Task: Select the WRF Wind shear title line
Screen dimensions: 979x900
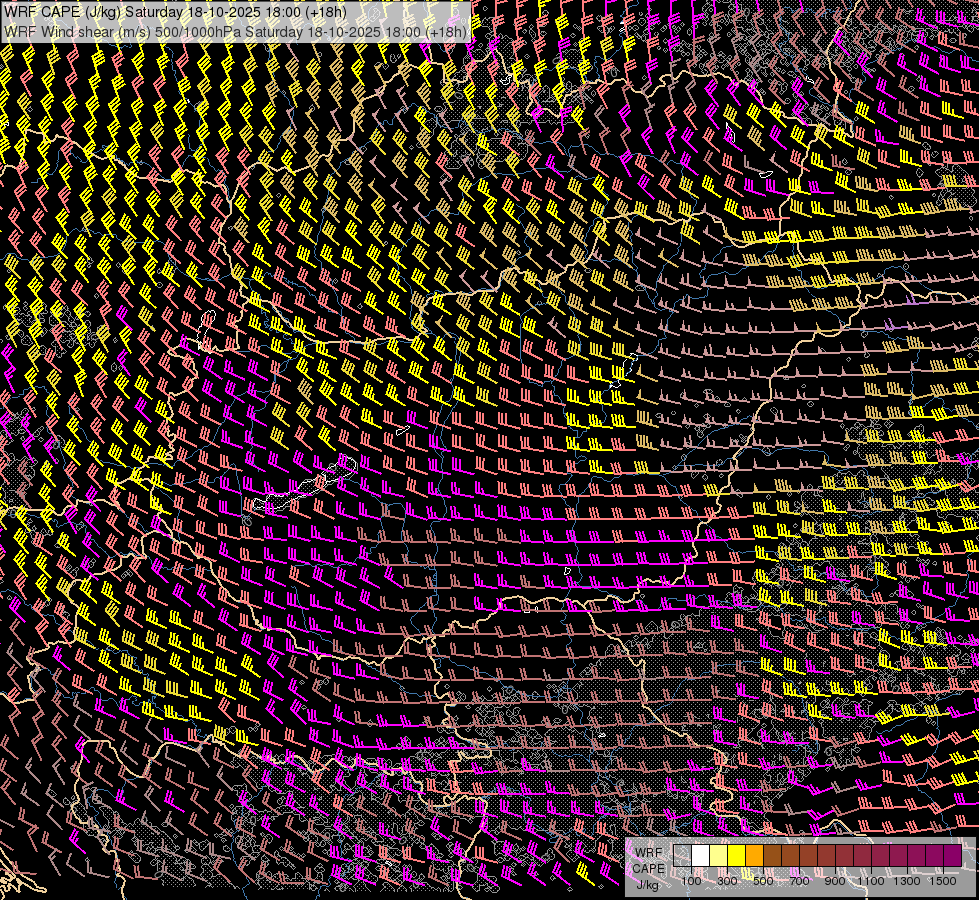Action: coord(236,31)
